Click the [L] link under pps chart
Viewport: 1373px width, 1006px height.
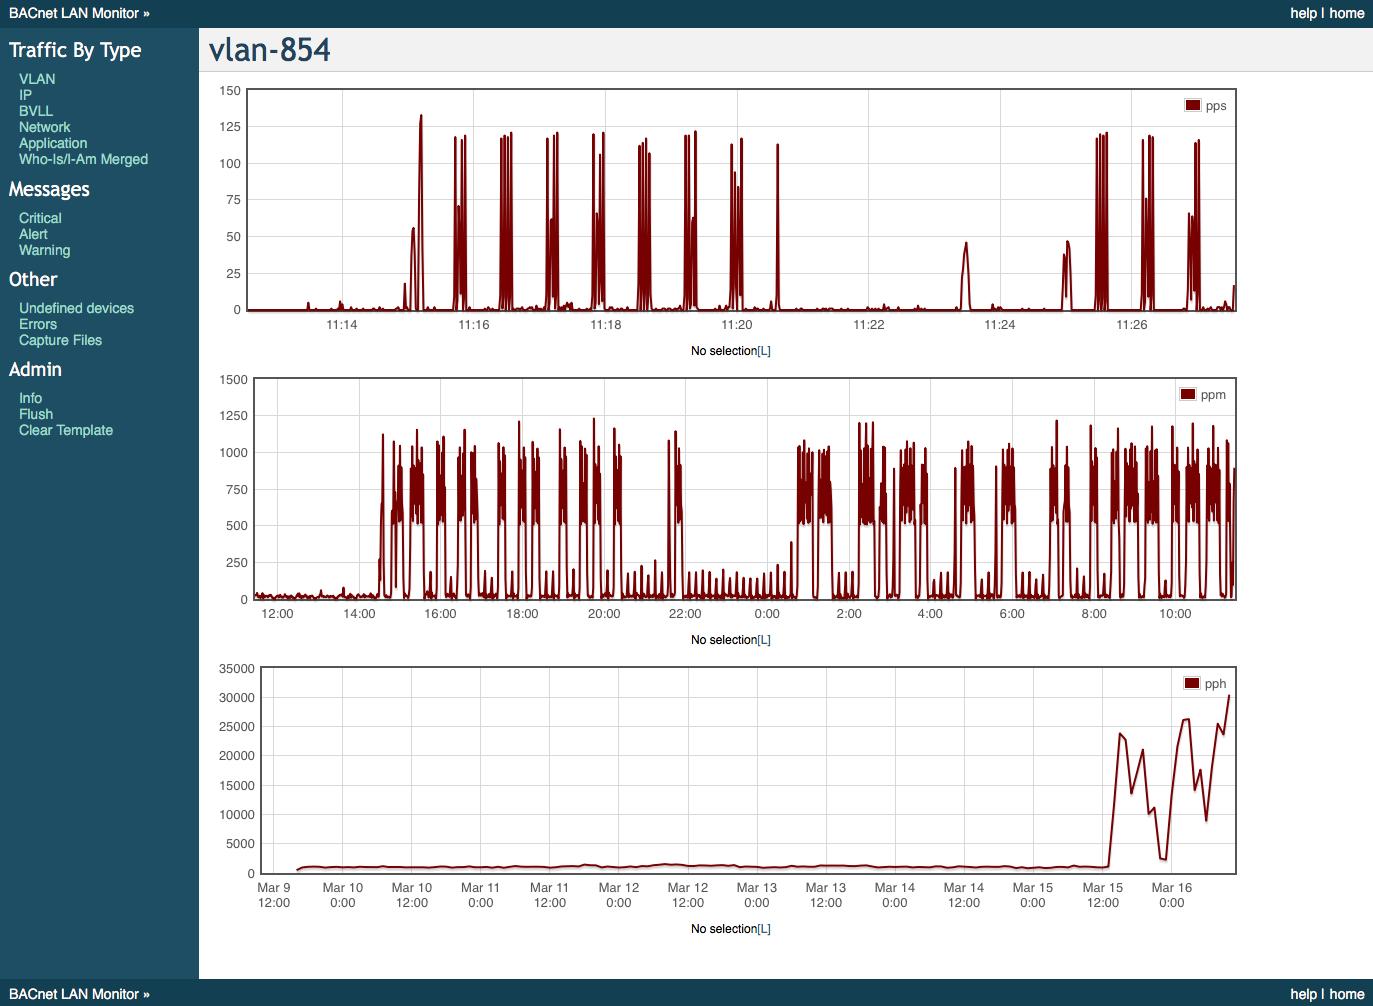[x=764, y=351]
